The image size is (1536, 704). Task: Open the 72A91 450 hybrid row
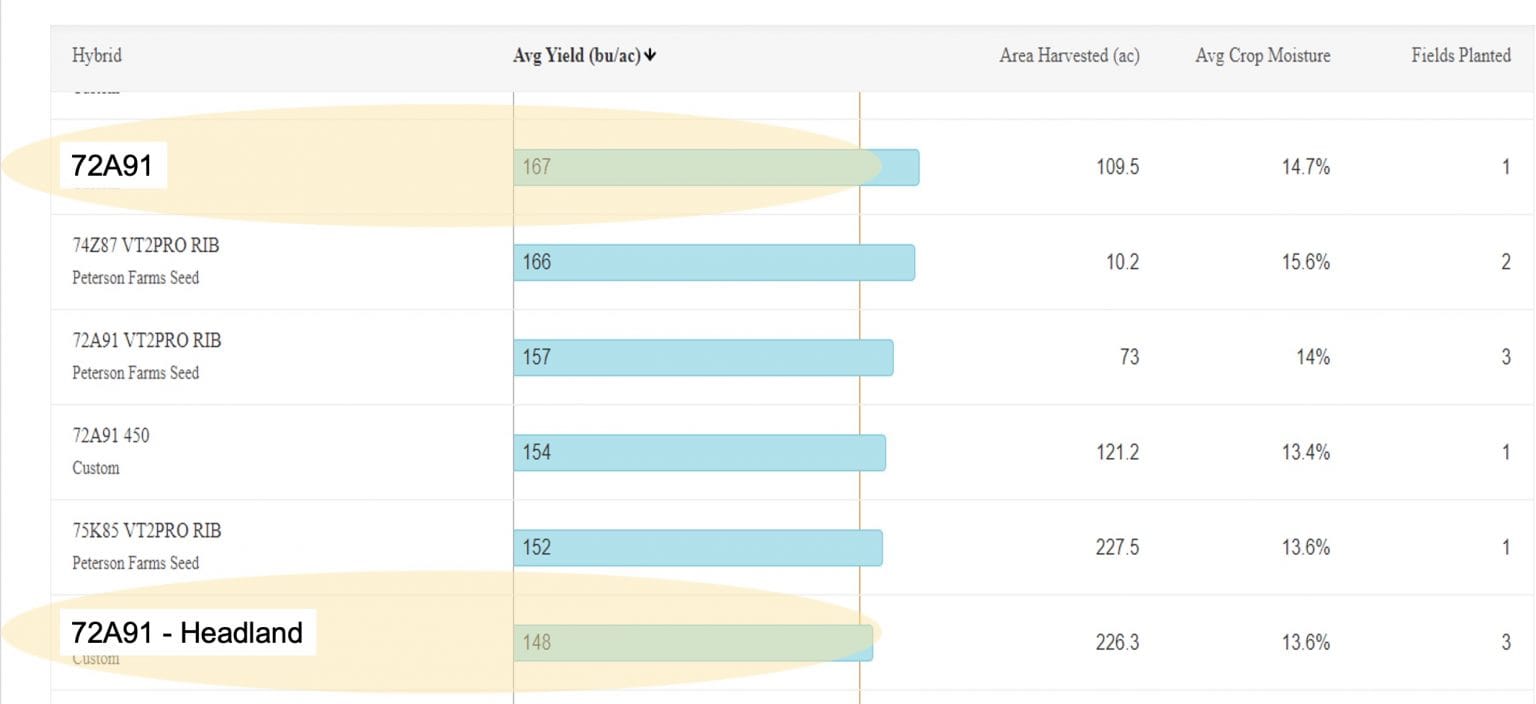coord(111,436)
